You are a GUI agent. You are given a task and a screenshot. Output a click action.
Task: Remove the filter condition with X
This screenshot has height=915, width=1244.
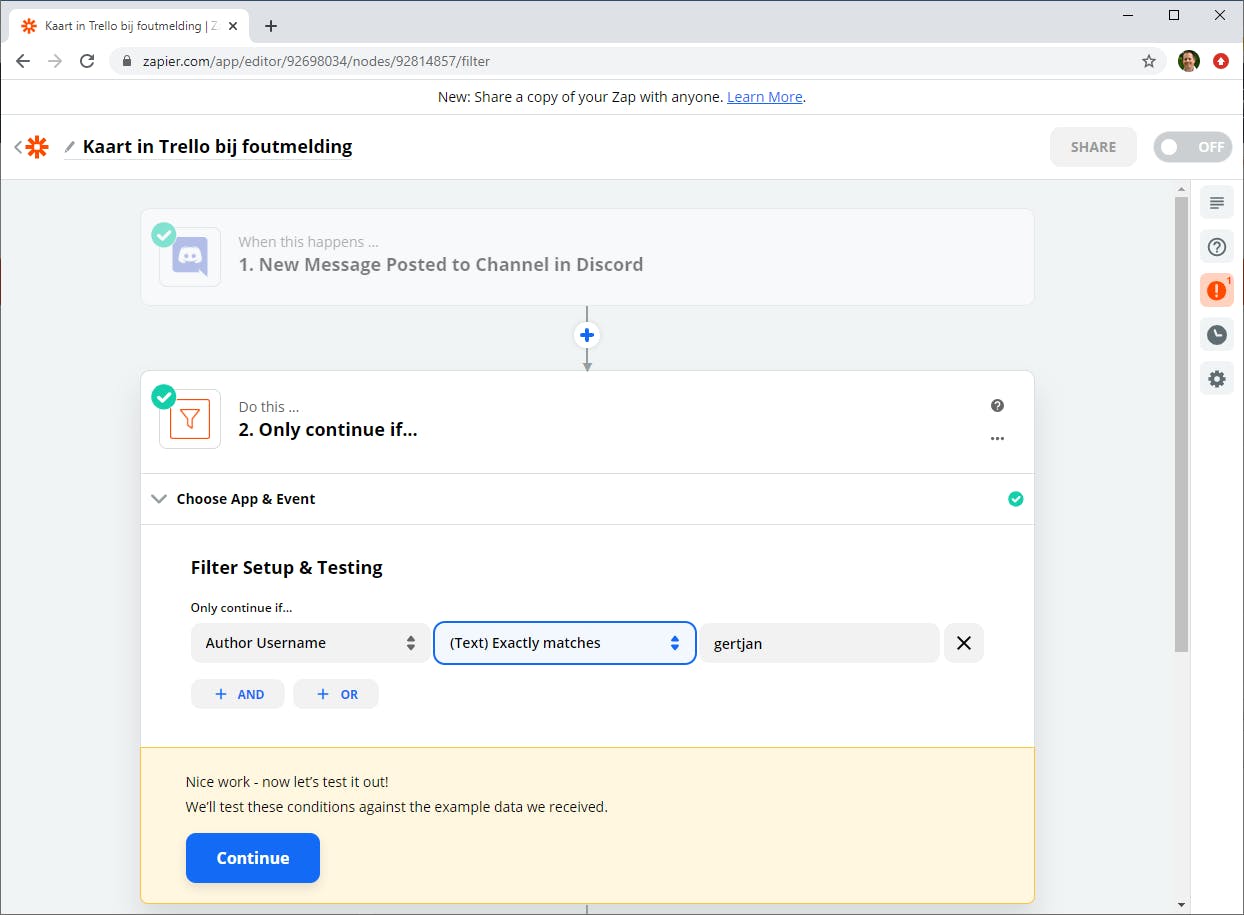click(x=964, y=643)
